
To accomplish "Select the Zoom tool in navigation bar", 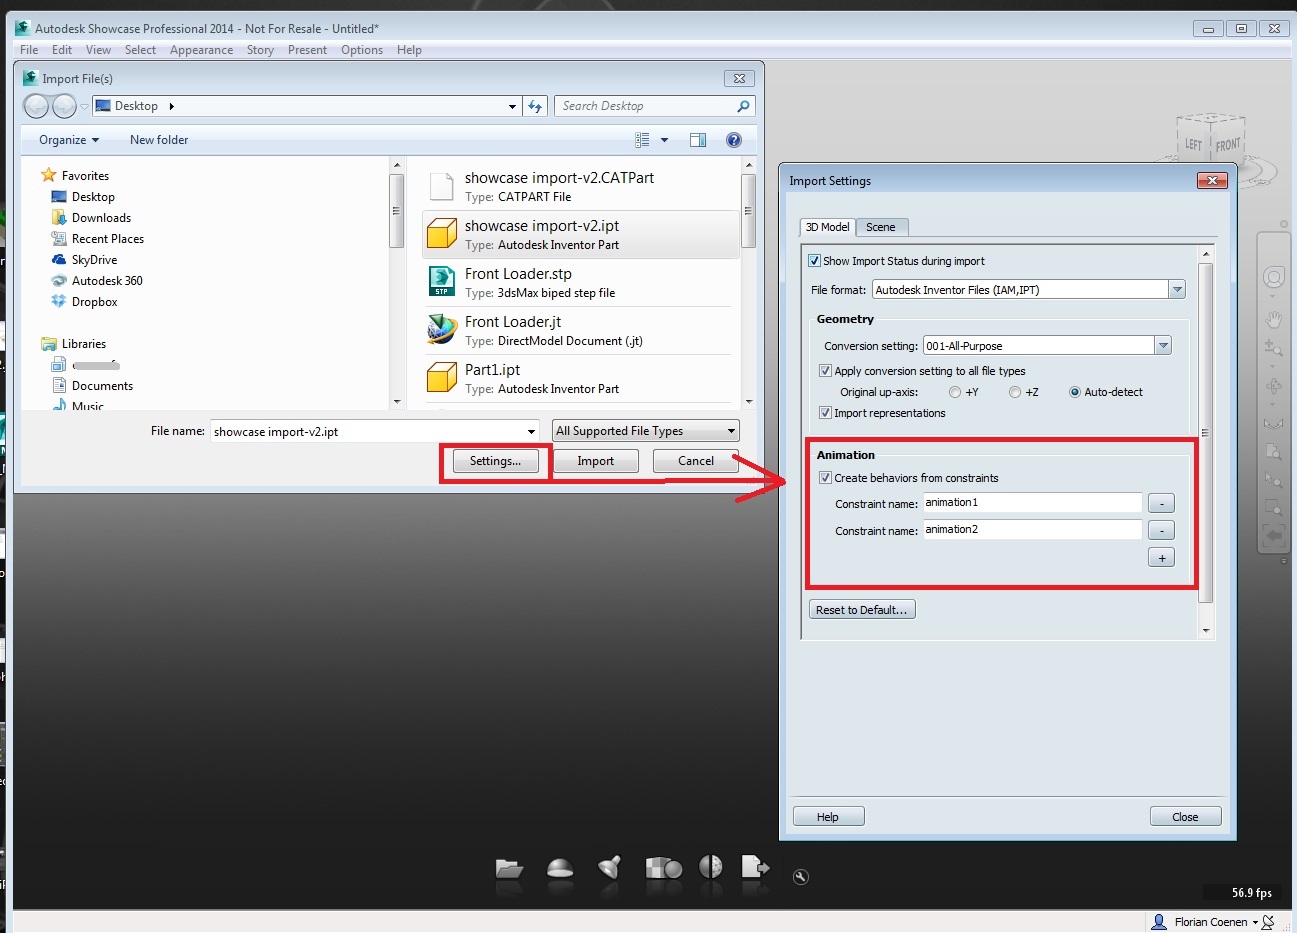I will click(1273, 348).
